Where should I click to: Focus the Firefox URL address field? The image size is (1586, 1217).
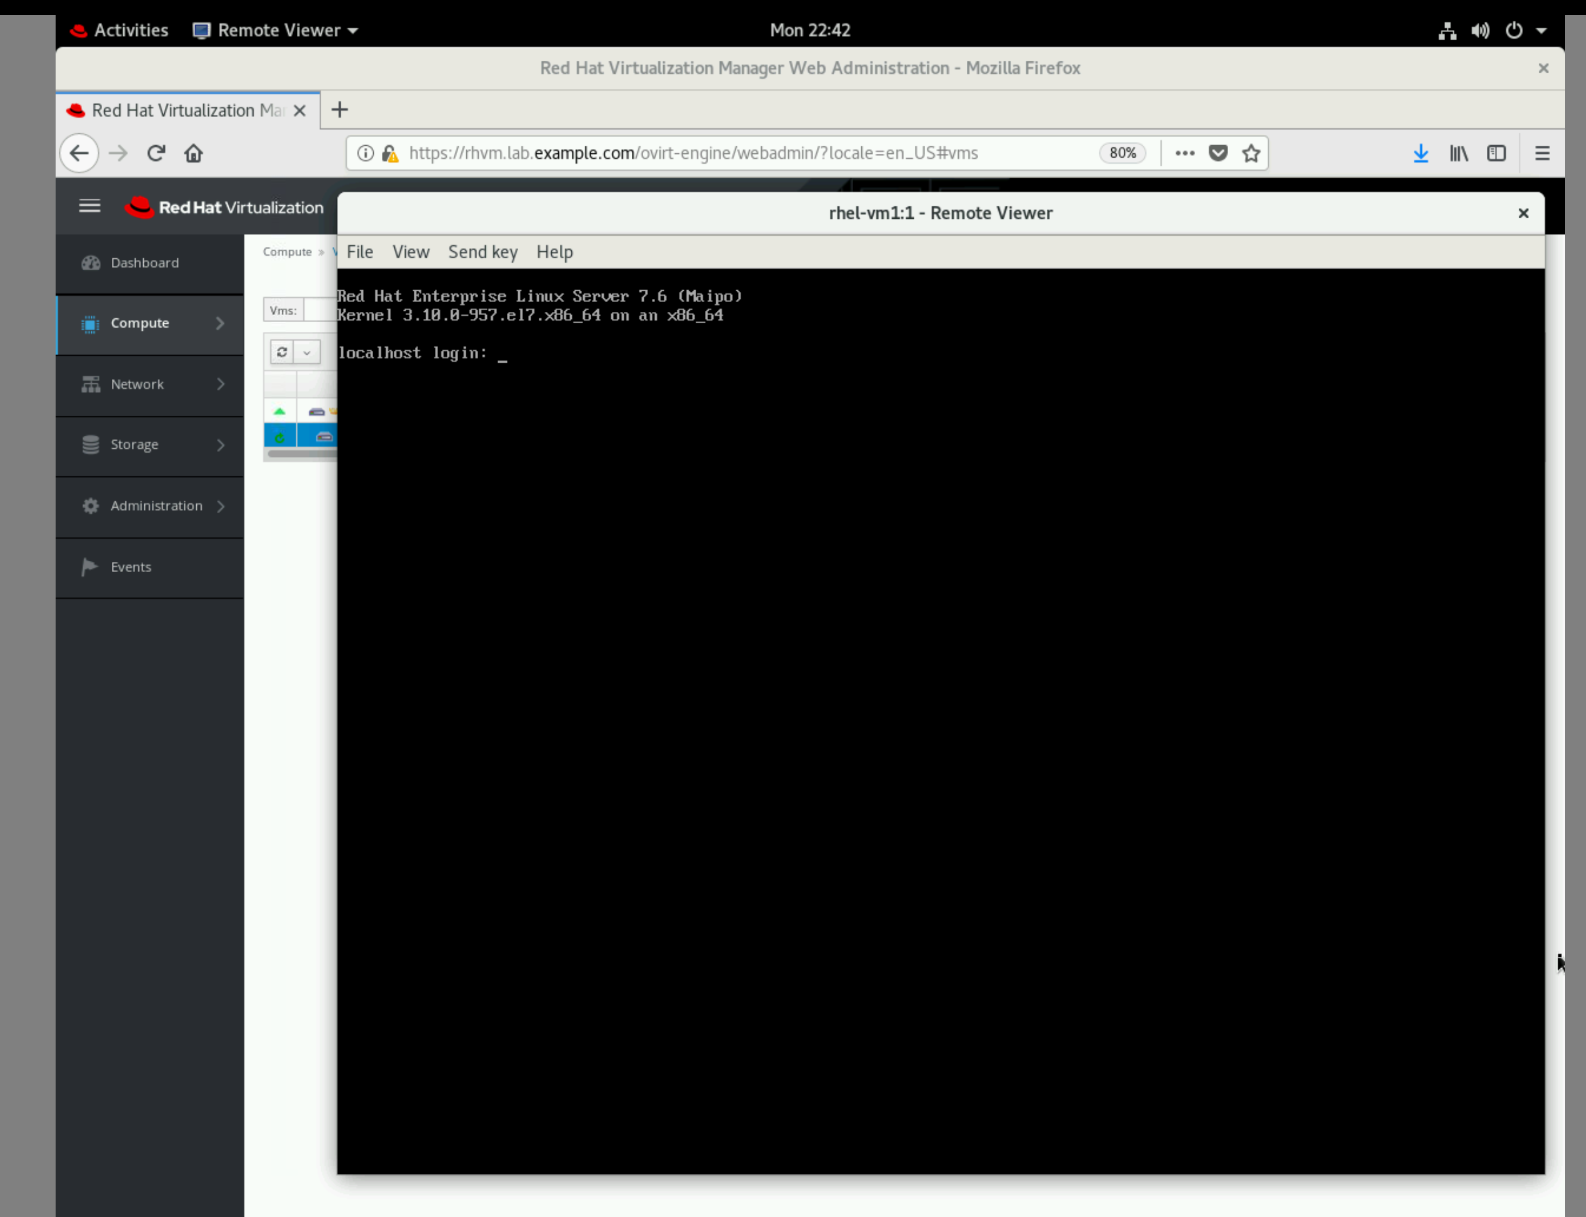(750, 153)
